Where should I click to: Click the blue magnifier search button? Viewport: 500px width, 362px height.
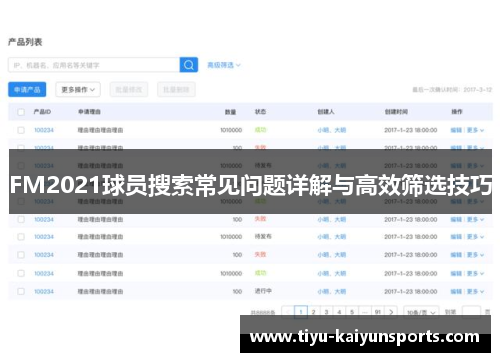coord(189,65)
